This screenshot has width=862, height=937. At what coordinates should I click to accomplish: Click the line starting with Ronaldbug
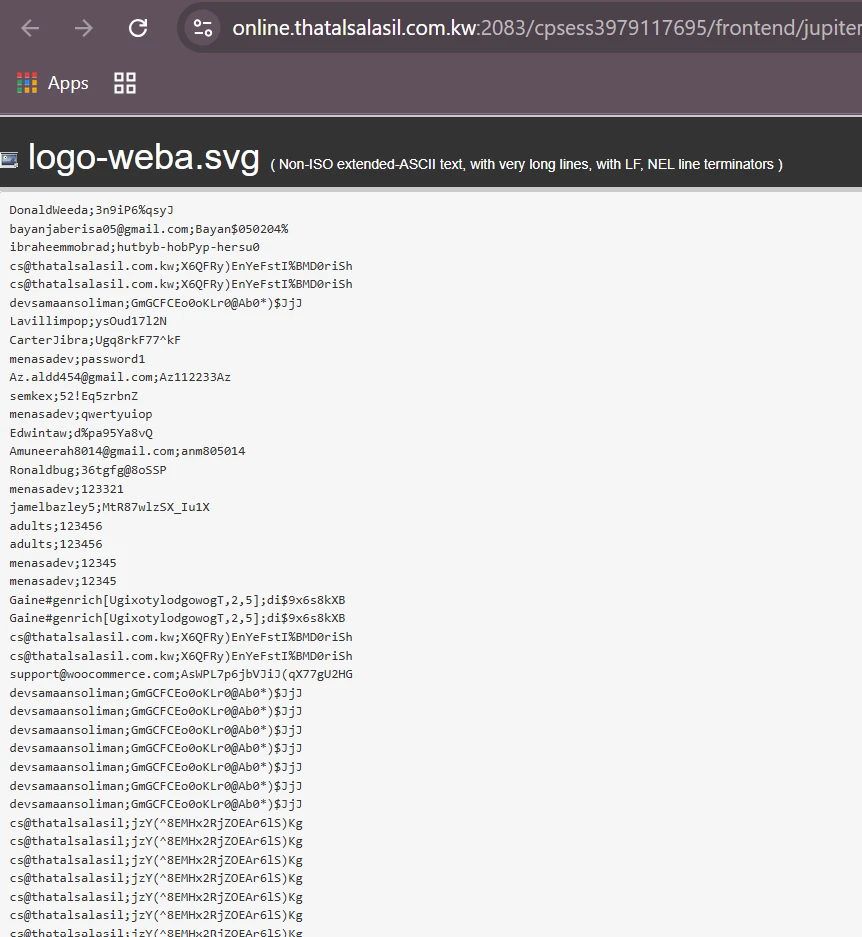point(88,470)
